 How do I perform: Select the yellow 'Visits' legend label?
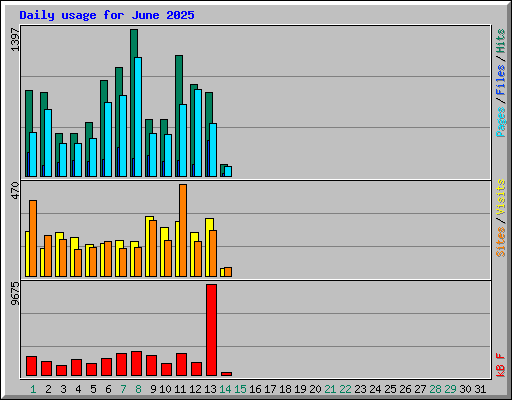500,197
